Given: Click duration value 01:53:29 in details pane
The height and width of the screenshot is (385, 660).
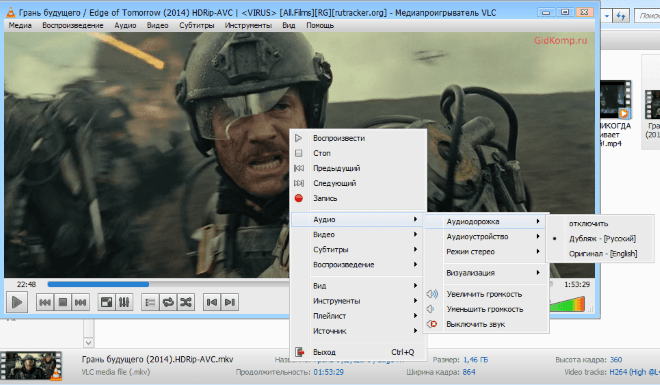Looking at the screenshot, I should 328,372.
